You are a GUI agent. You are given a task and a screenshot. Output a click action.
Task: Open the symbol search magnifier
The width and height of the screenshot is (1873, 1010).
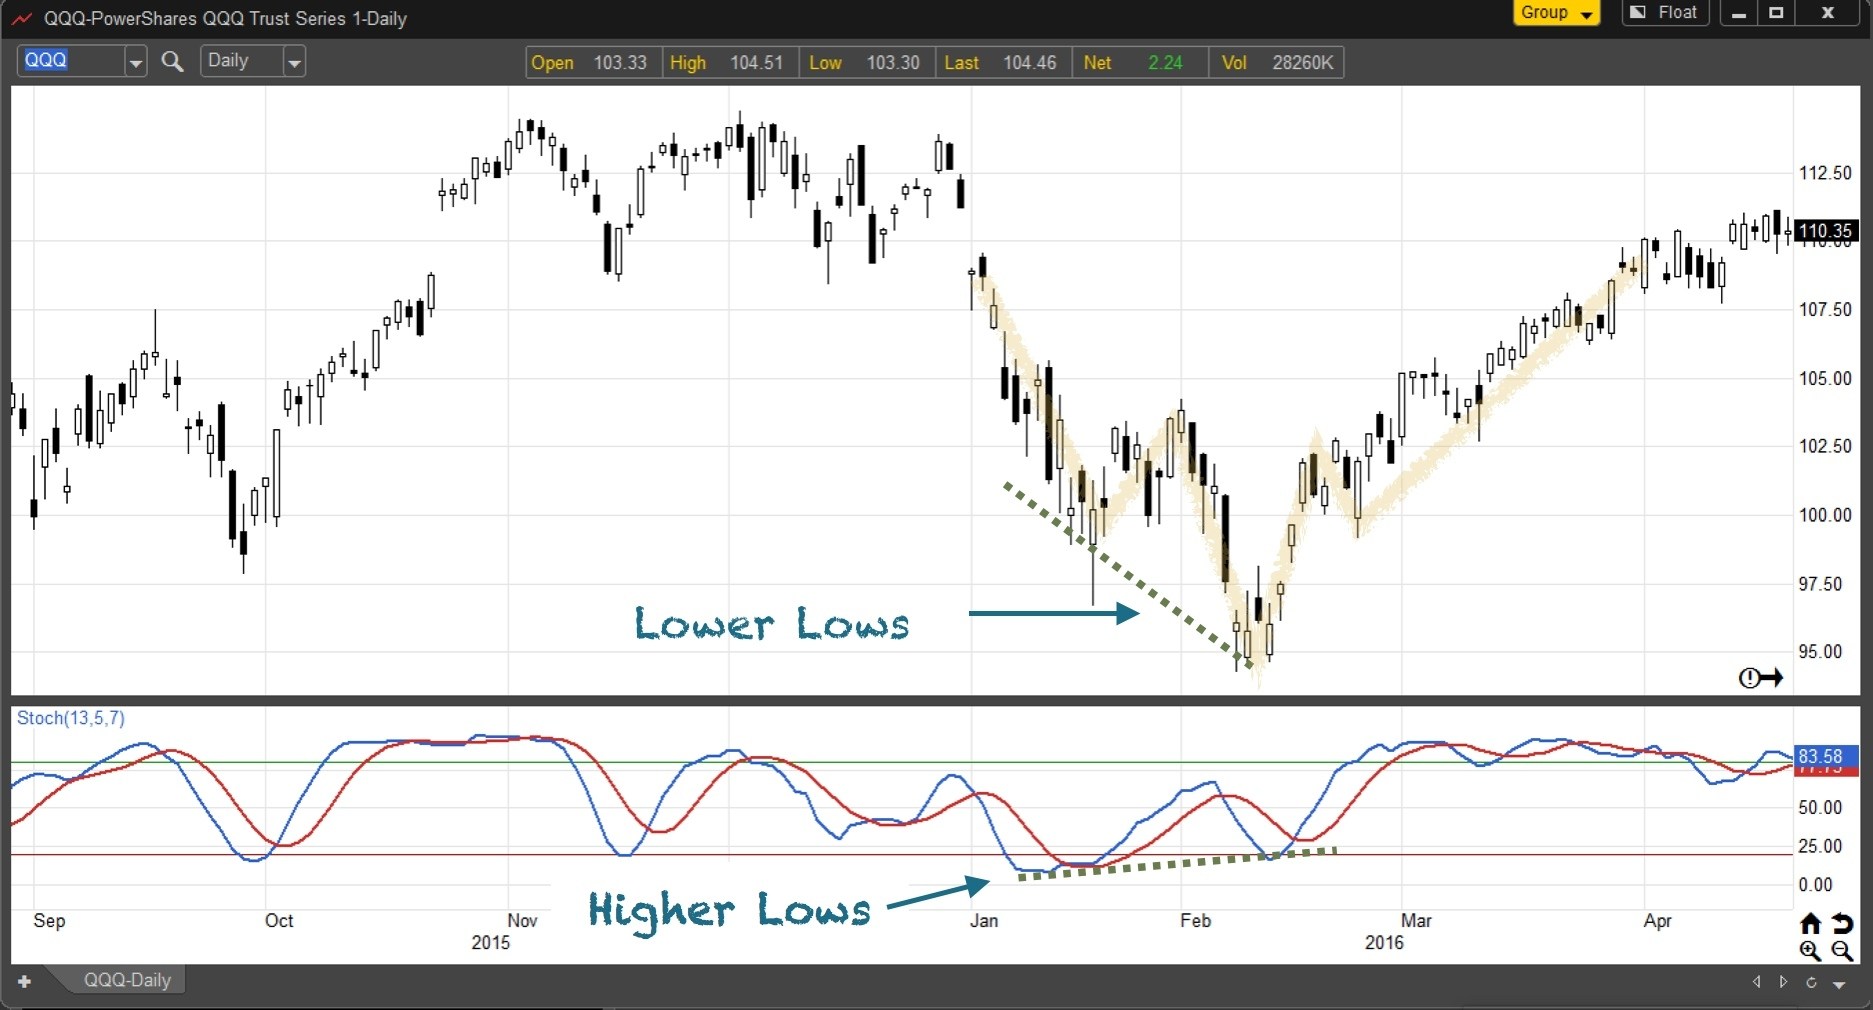[x=172, y=62]
